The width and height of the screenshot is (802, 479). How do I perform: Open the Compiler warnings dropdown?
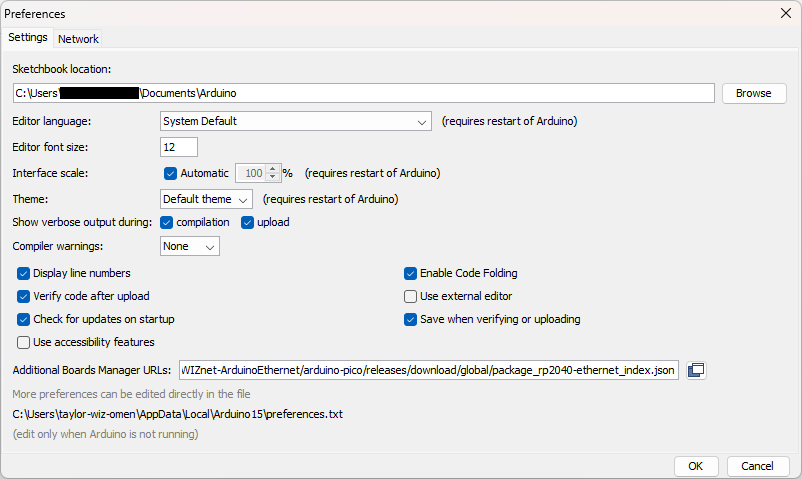190,246
